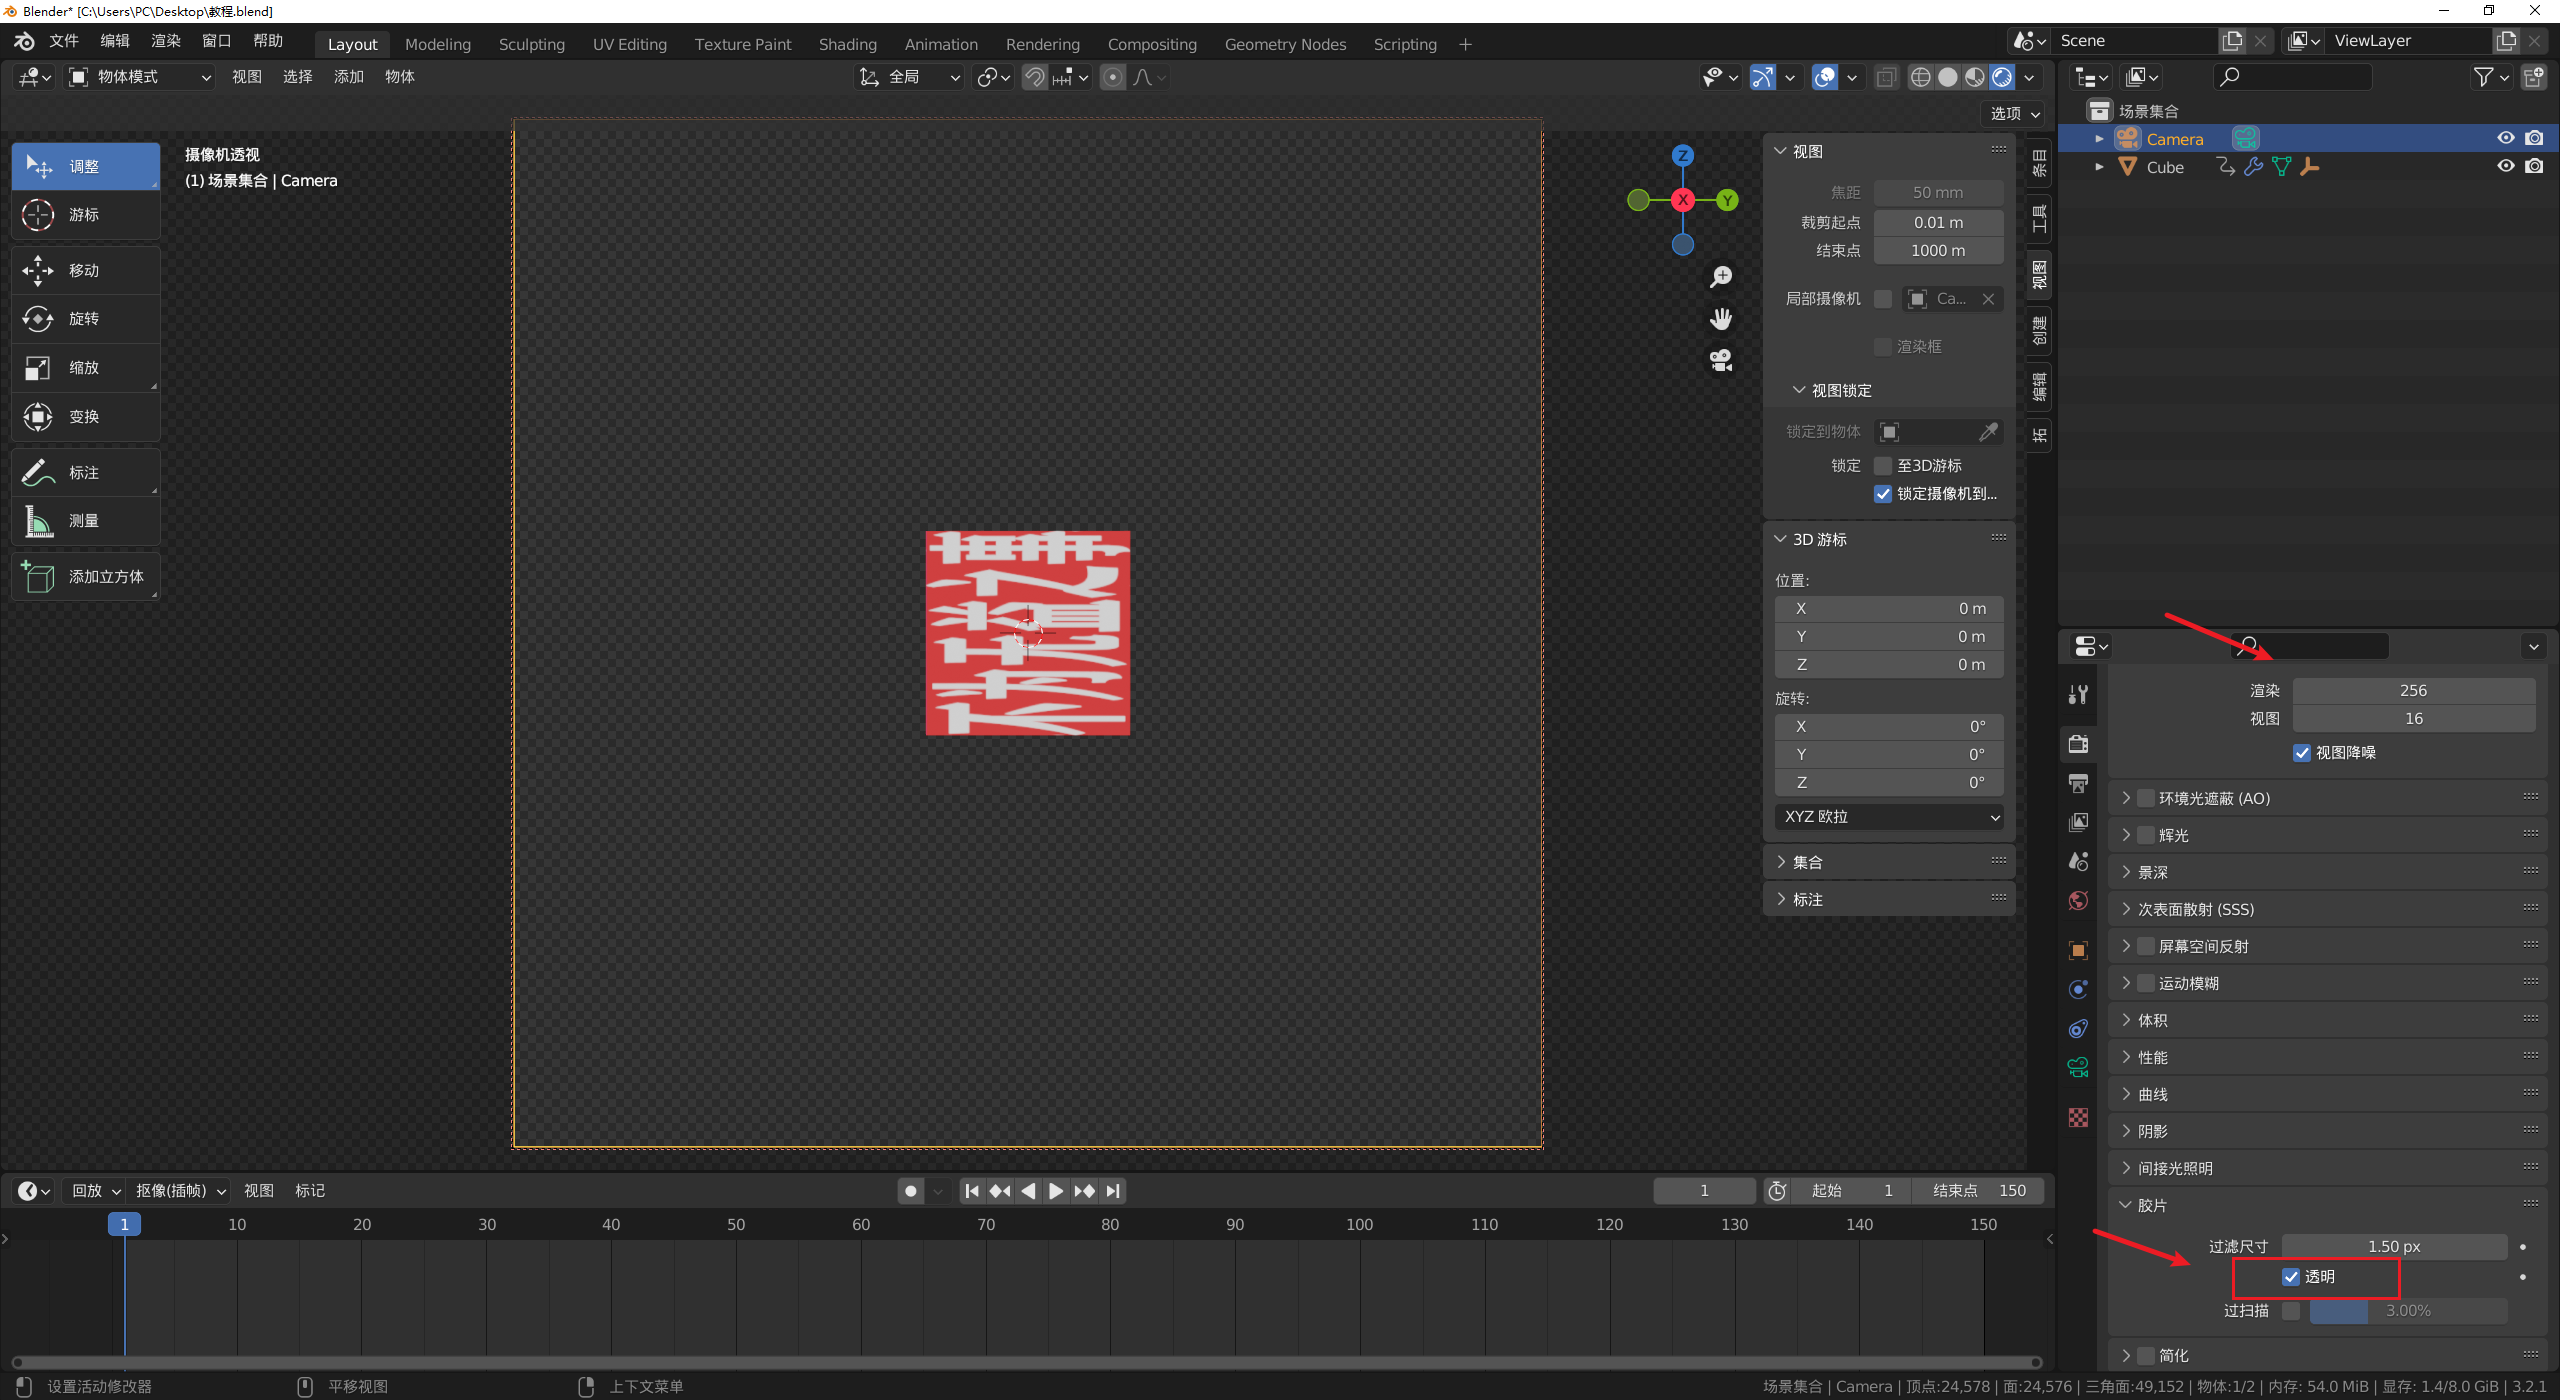Switch to the Shading workspace tab

[x=847, y=44]
